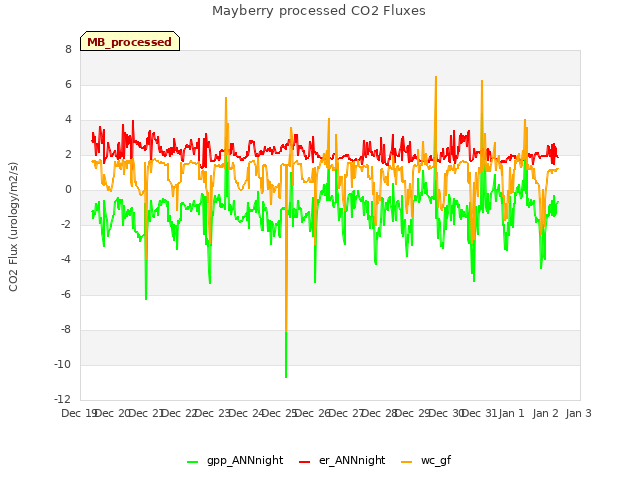The image size is (640, 480).
Task: Click the MB_processed annotation label
Action: pos(130,42)
